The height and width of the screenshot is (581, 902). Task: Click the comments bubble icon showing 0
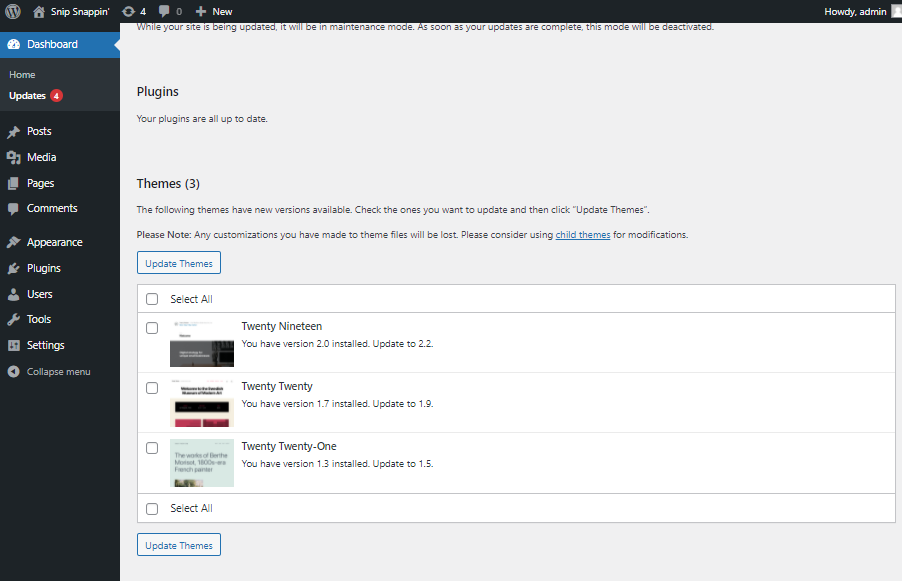point(166,11)
